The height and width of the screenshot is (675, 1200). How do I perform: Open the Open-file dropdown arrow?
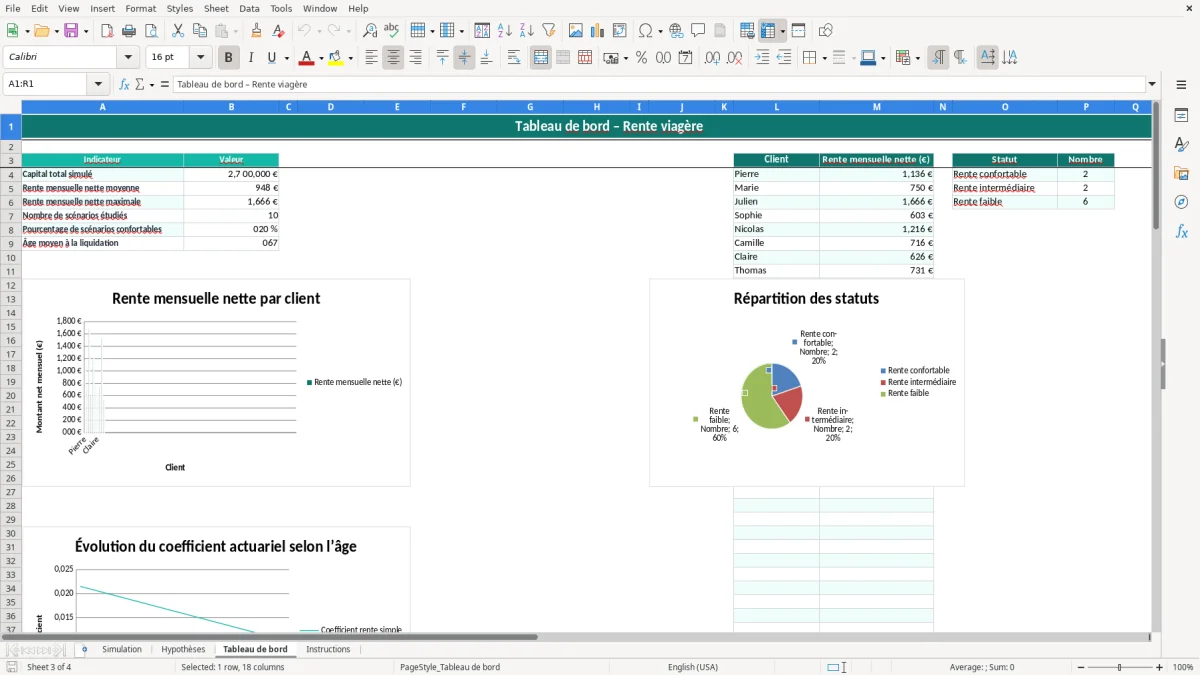point(56,31)
